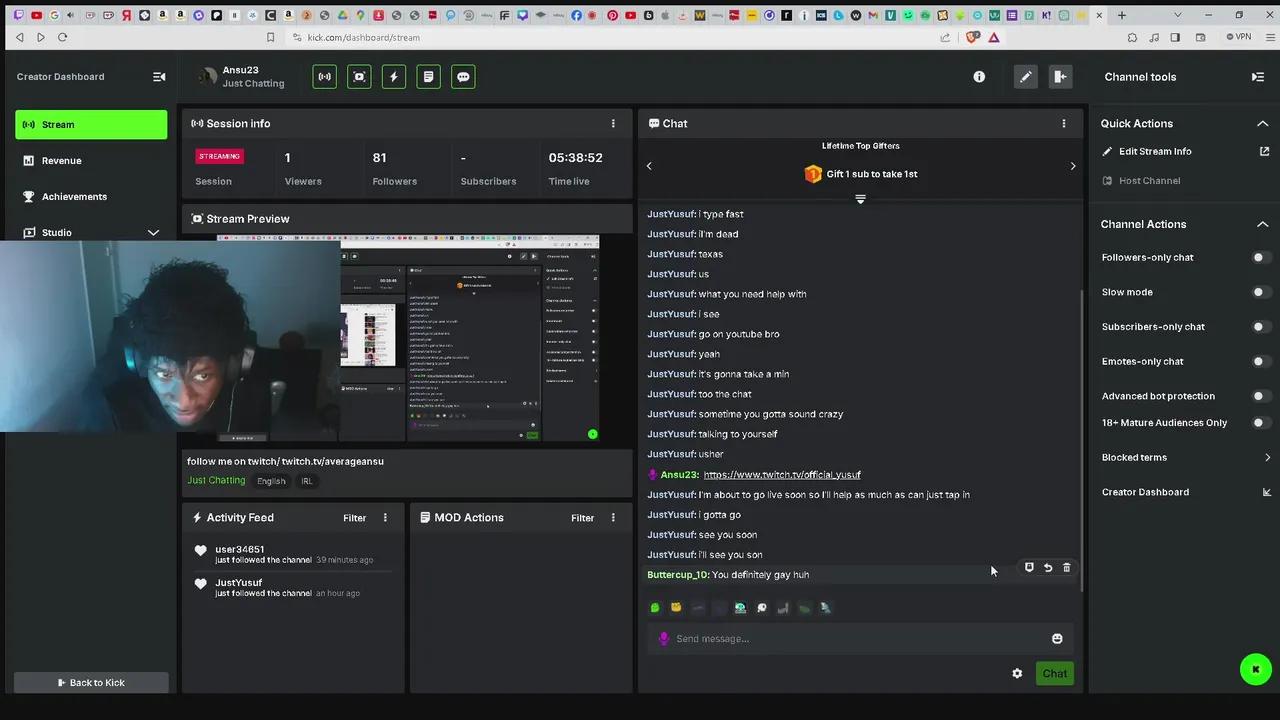Open Achievements in the sidebar
Viewport: 1280px width, 720px height.
pyautogui.click(x=91, y=196)
